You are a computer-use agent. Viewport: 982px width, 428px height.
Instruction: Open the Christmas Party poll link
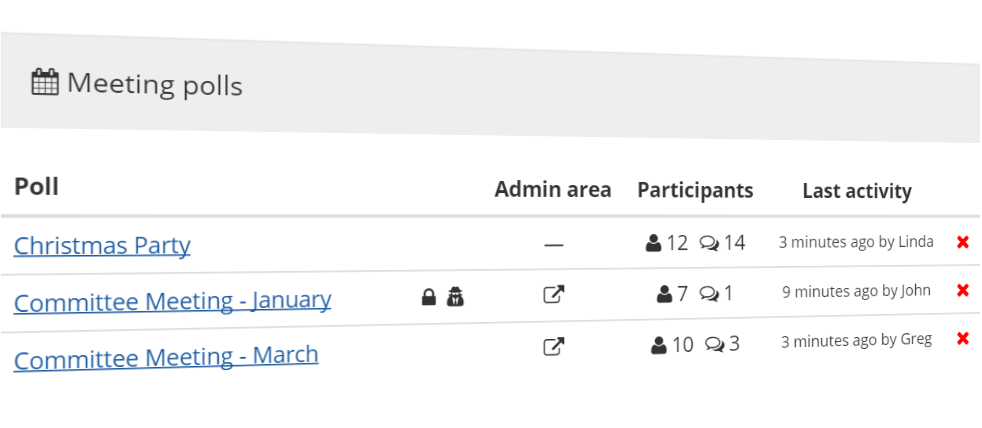(x=102, y=245)
